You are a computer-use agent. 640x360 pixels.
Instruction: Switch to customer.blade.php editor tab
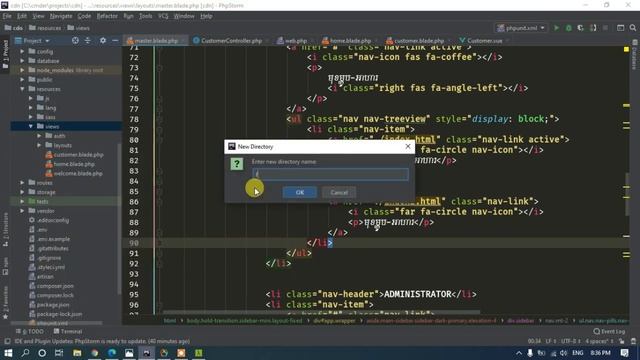(x=419, y=41)
